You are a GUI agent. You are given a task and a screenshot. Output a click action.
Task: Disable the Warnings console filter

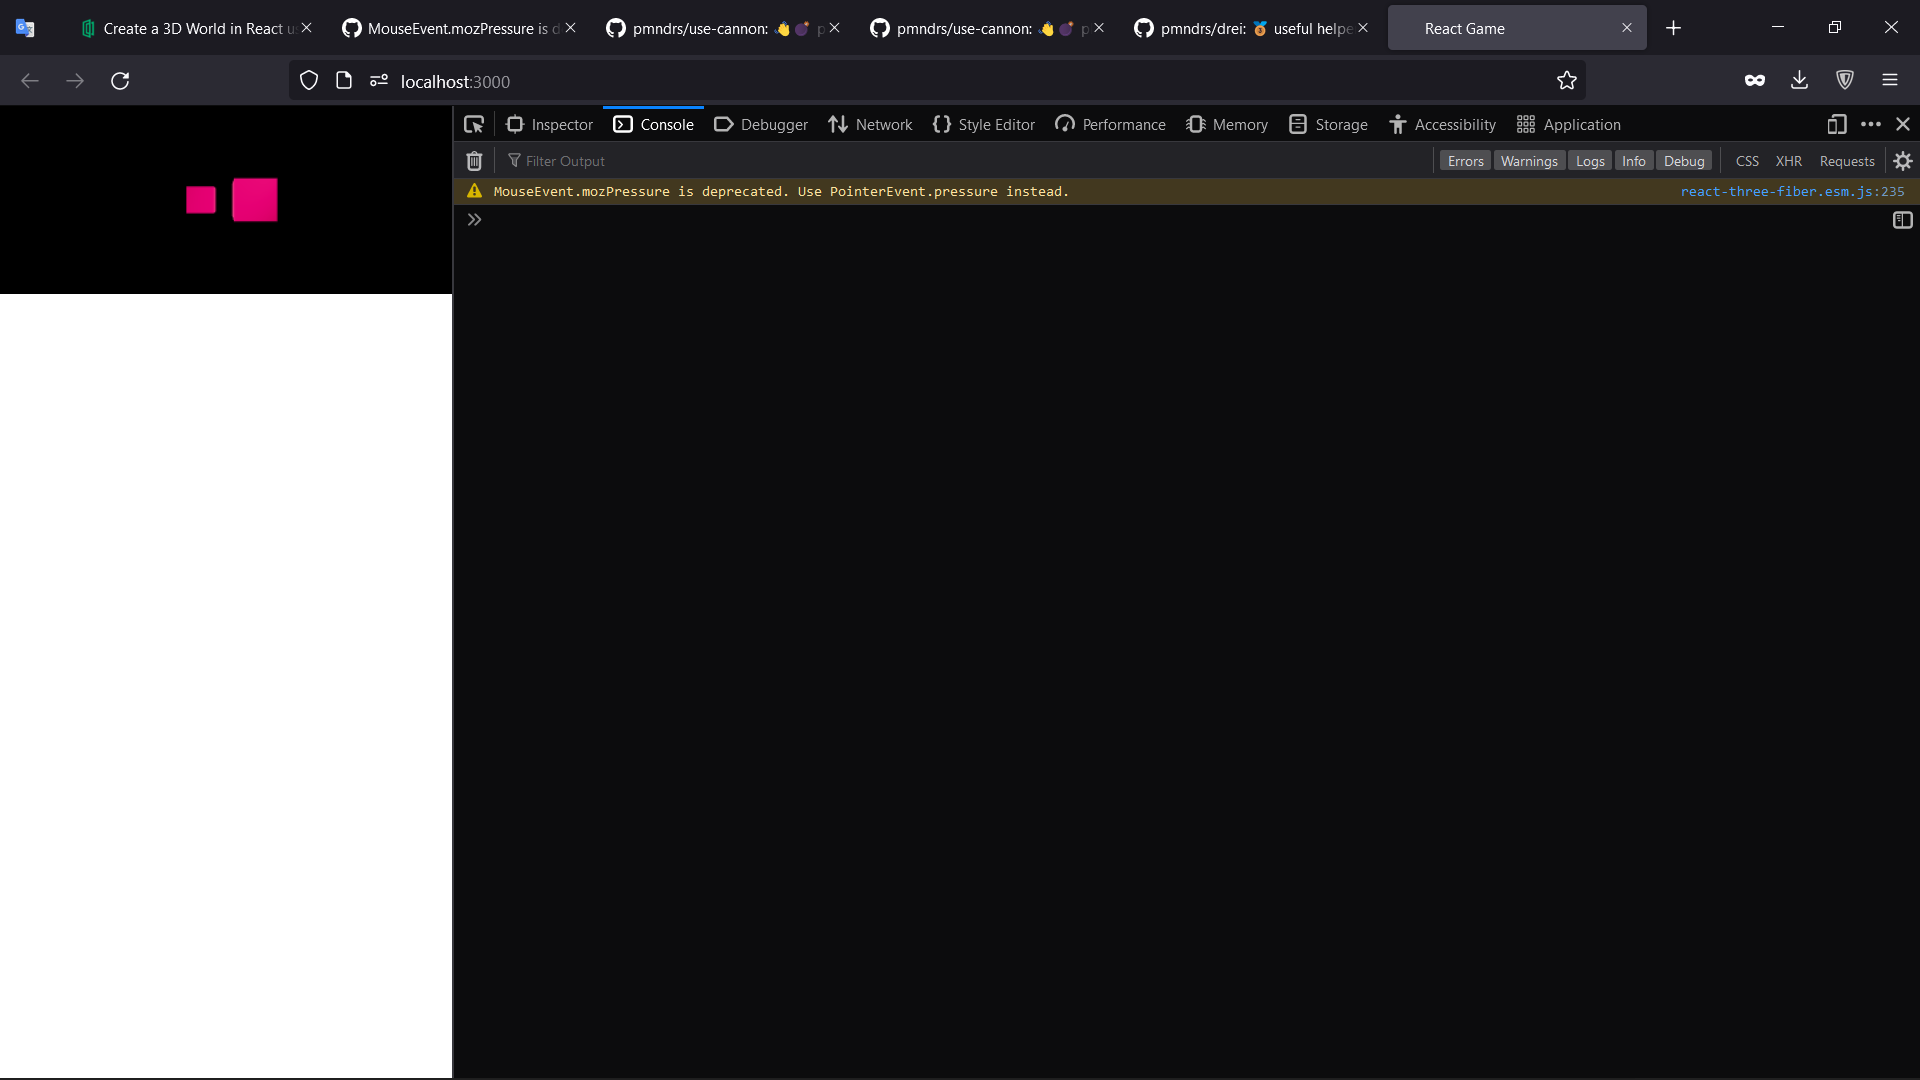pos(1529,160)
